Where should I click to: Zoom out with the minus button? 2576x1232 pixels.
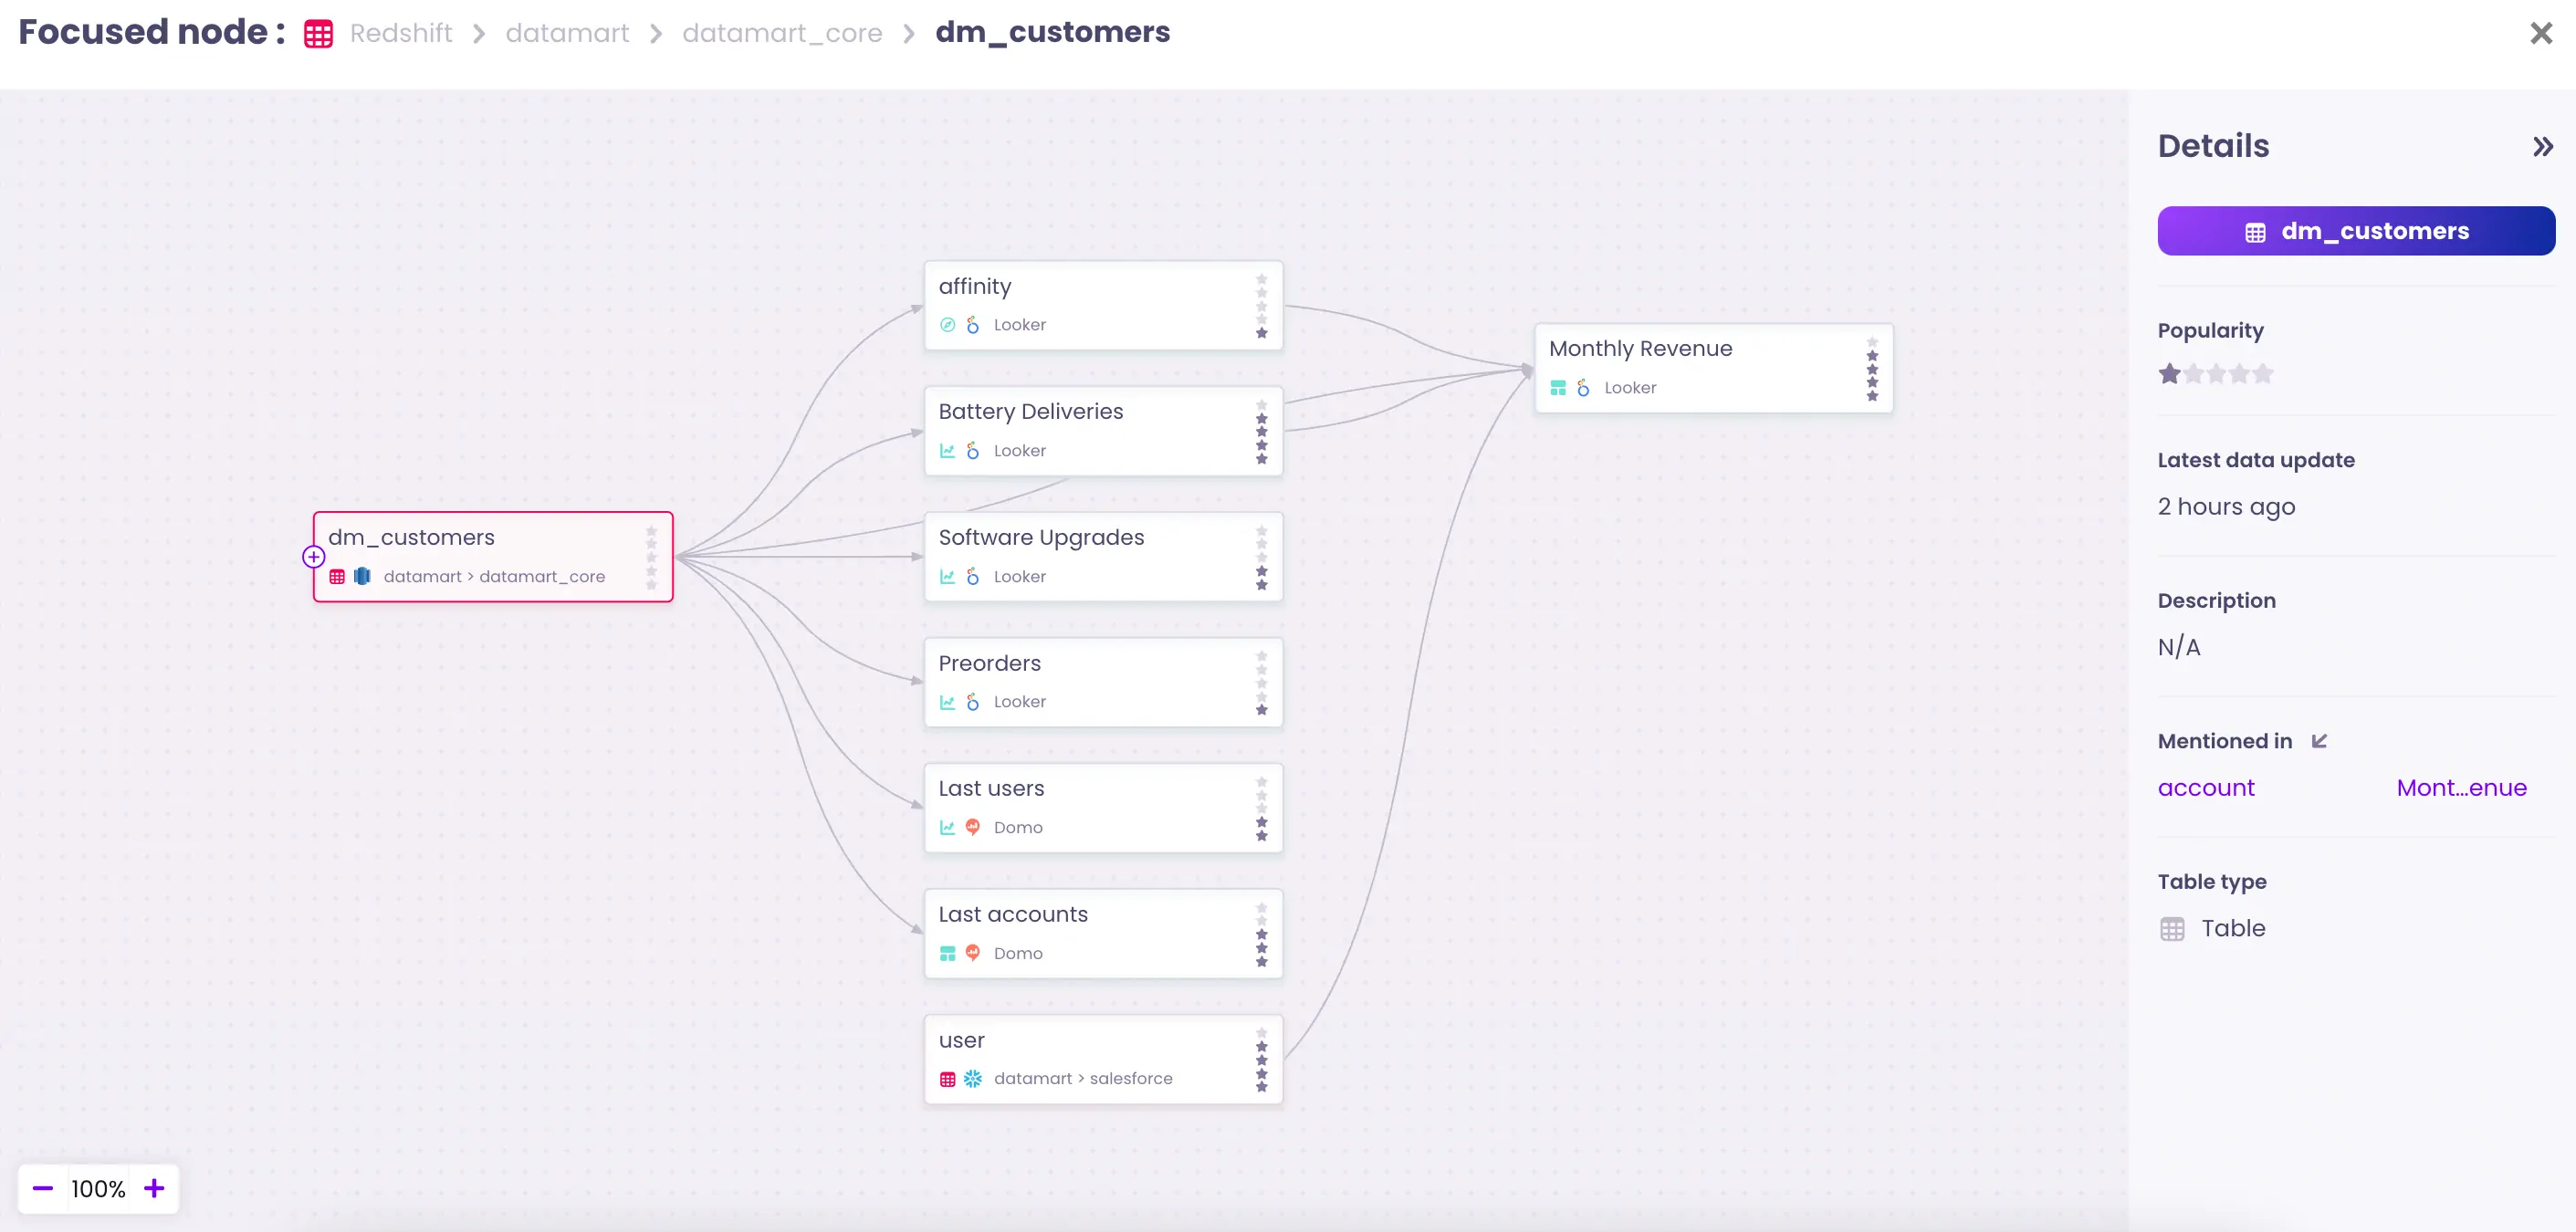[x=42, y=1188]
